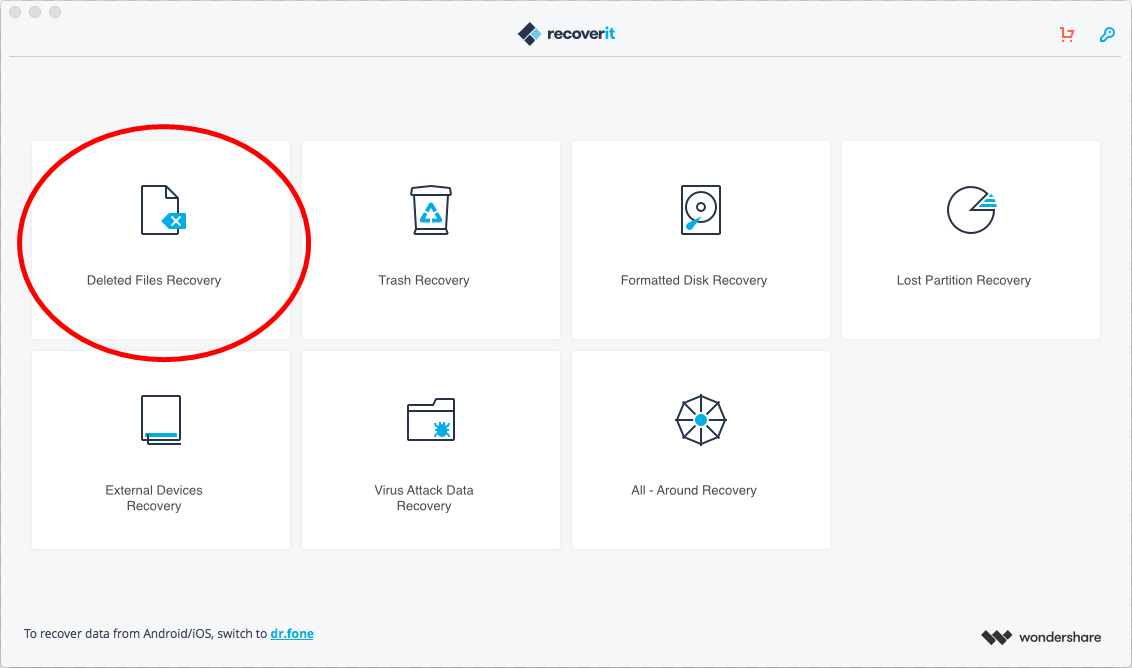
Task: Click the Wondershare logo
Action: click(x=1041, y=637)
